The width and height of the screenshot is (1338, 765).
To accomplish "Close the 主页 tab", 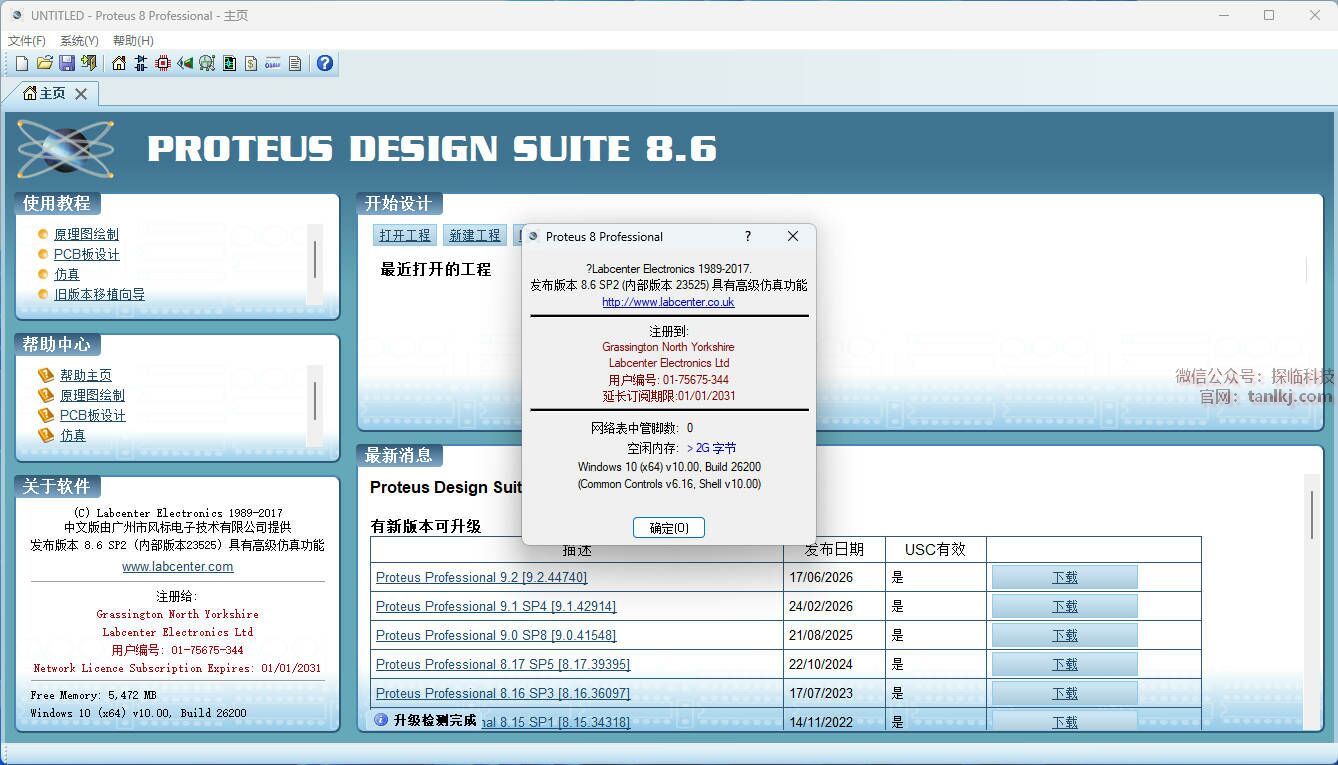I will pos(81,94).
